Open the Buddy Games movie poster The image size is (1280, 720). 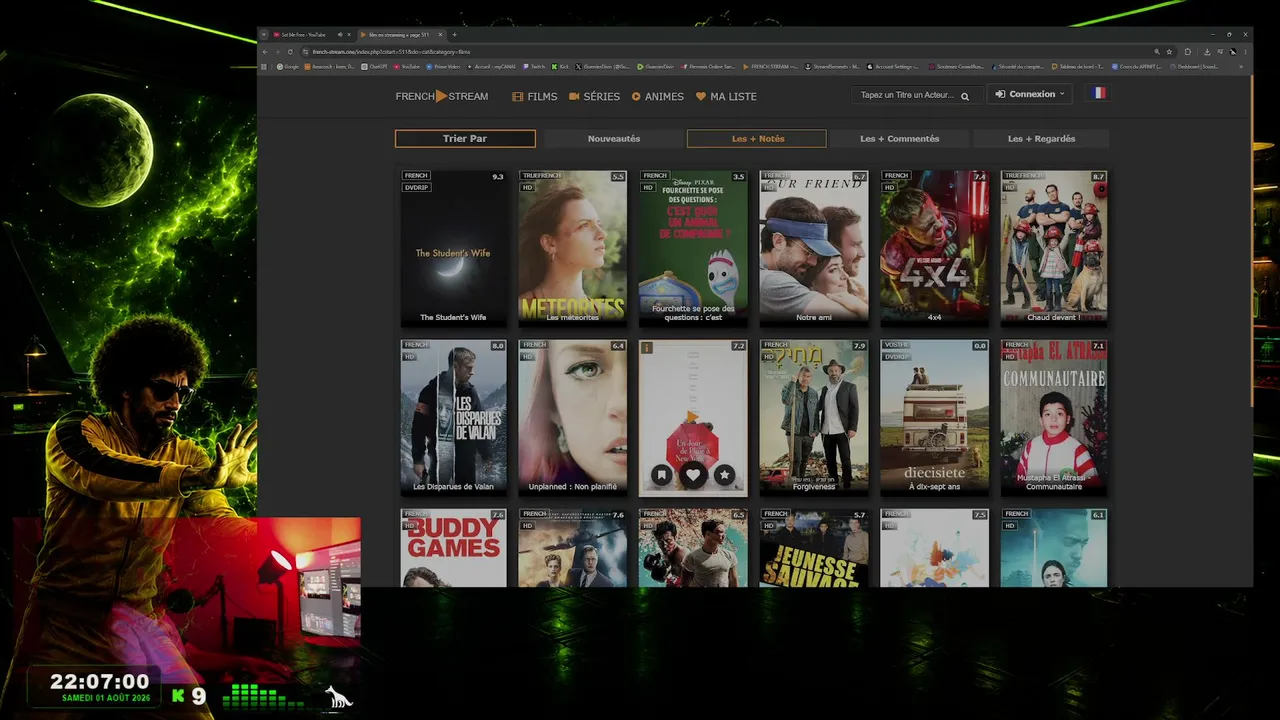tap(453, 548)
